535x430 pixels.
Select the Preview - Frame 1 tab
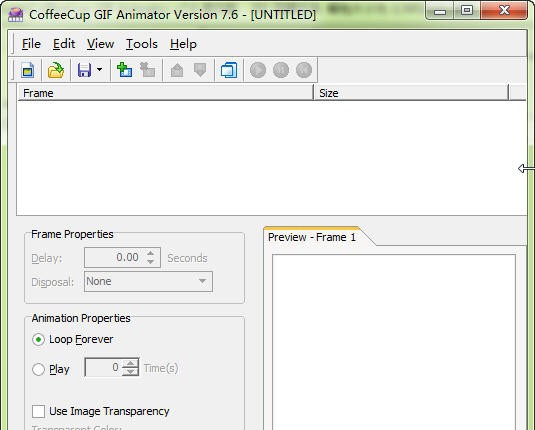312,237
